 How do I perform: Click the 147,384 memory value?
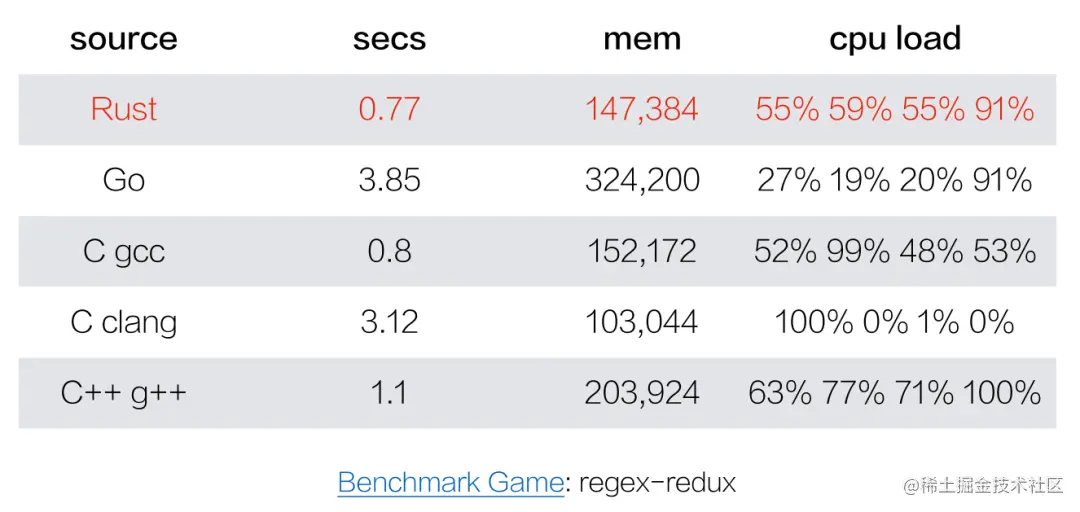[642, 110]
